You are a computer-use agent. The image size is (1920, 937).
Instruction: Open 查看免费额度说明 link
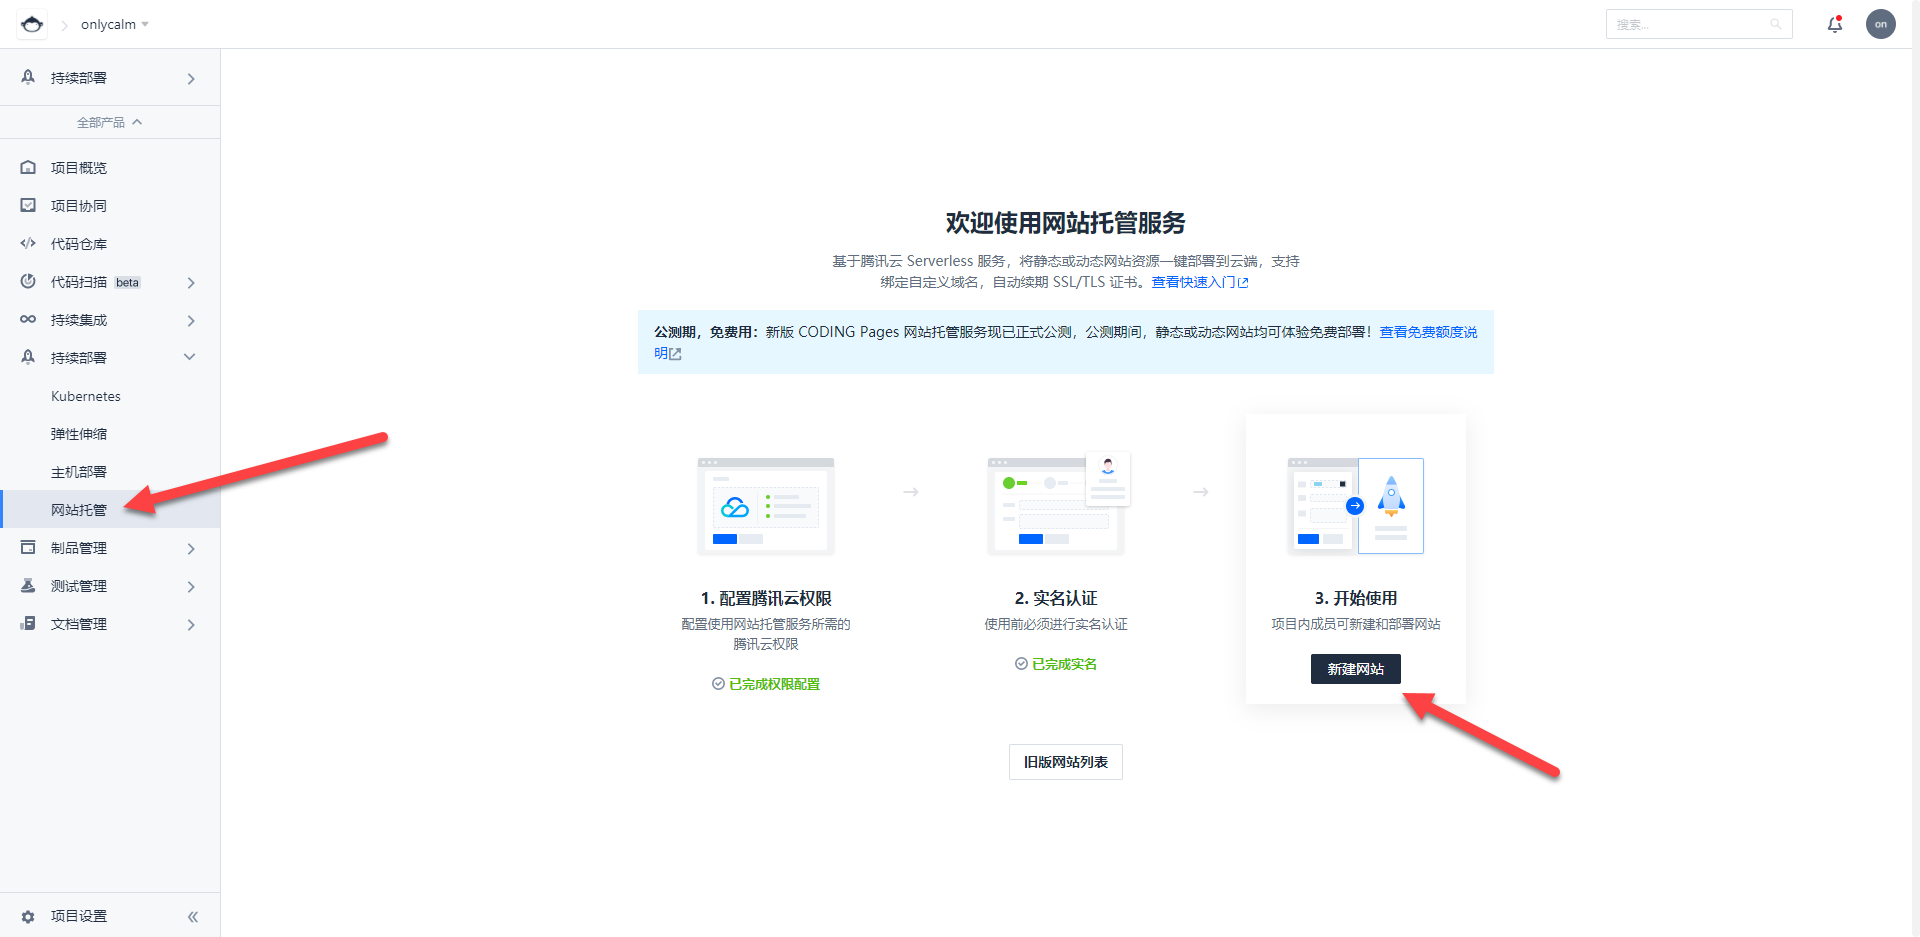1428,332
